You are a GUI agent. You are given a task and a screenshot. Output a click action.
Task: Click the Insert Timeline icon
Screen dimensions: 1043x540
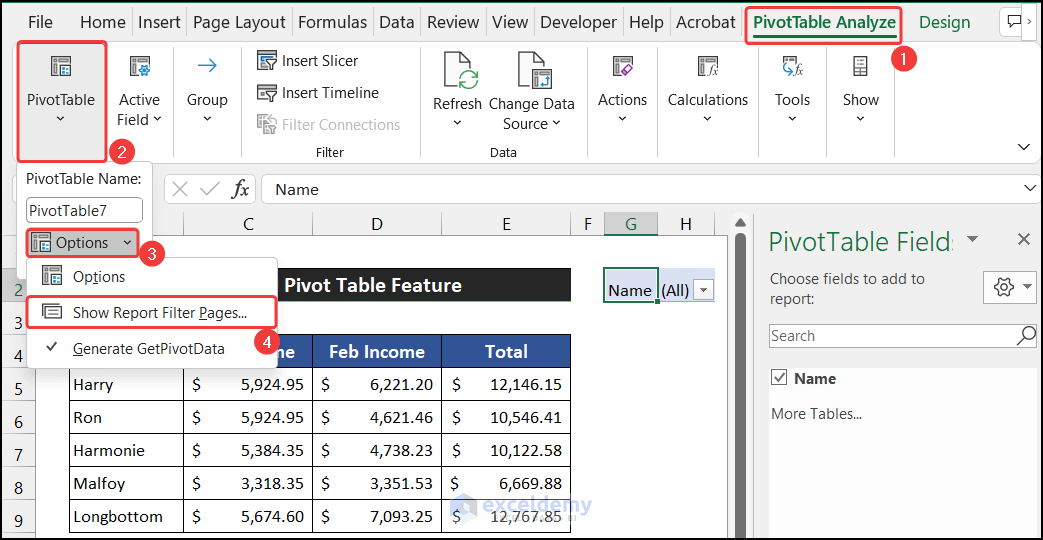coord(267,93)
